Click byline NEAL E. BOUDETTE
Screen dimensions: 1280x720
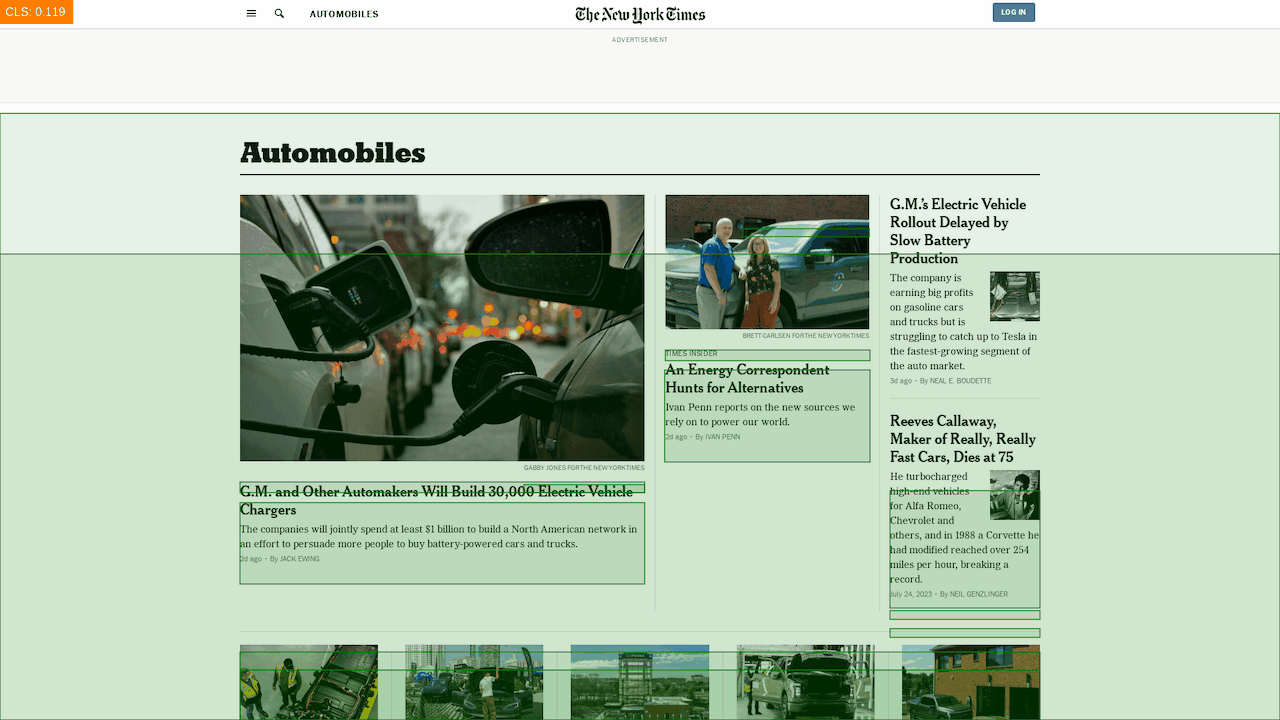(961, 381)
